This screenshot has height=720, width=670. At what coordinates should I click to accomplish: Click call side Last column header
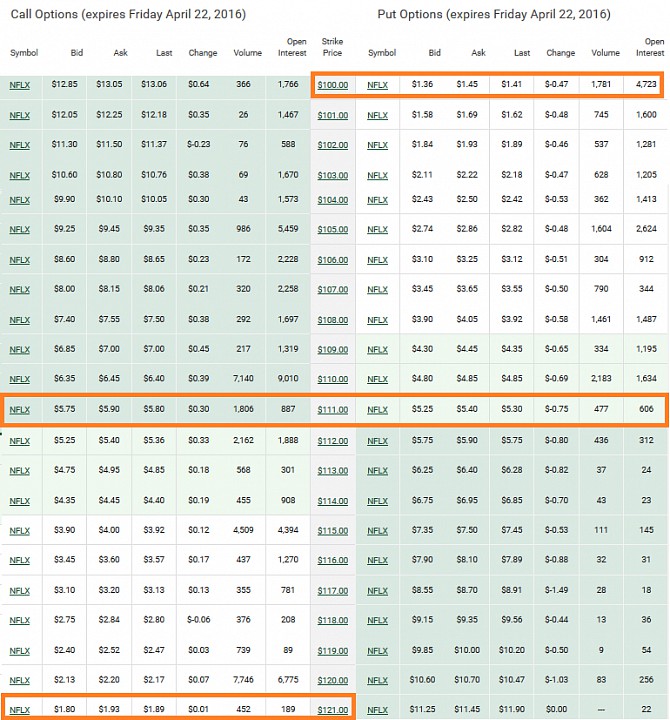pyautogui.click(x=164, y=53)
